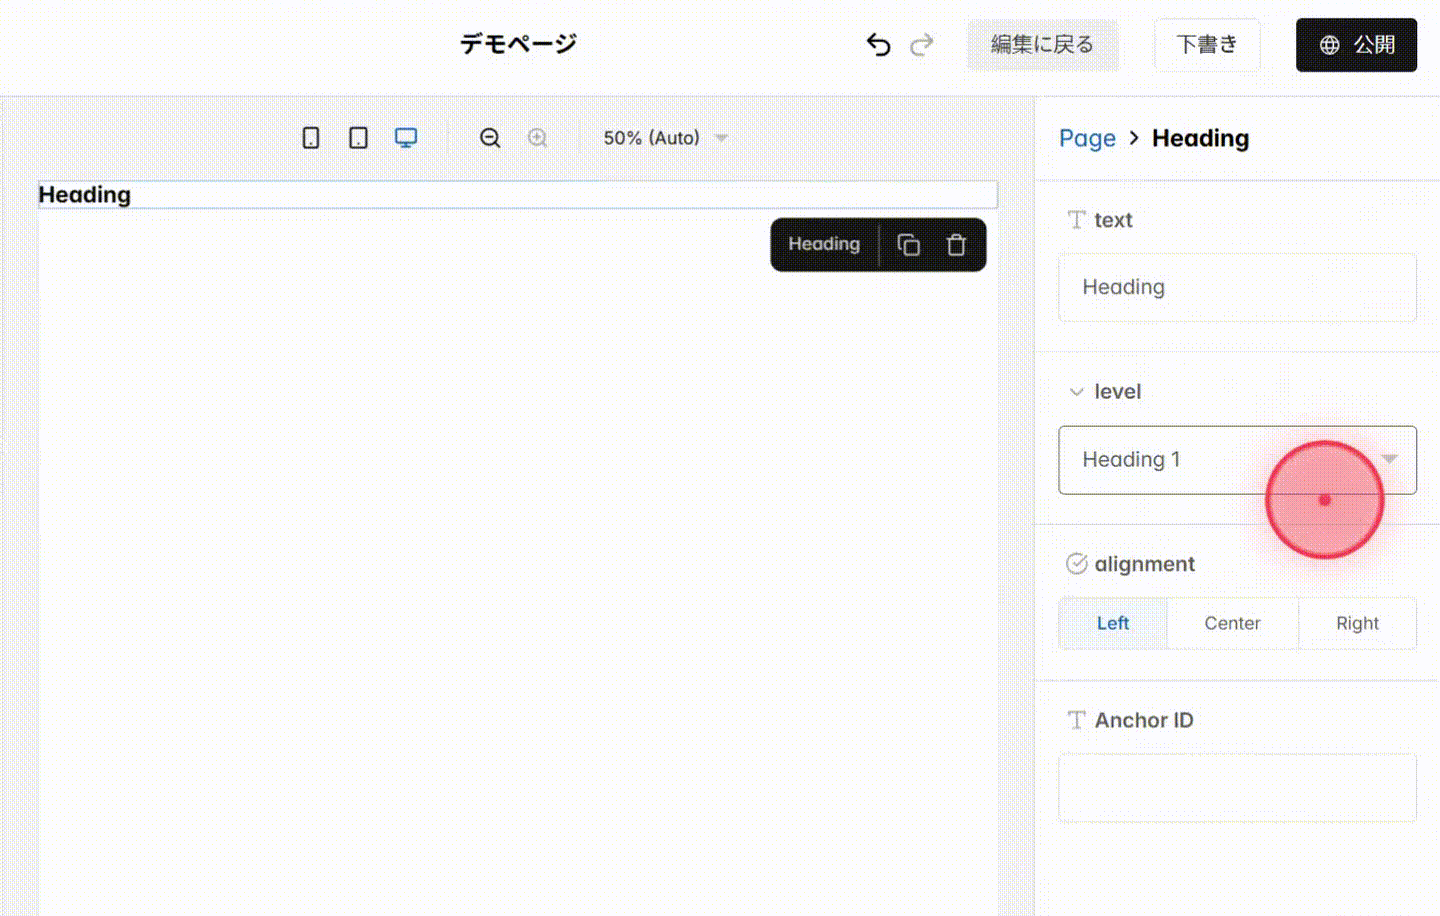
Task: Click the 編集に戻る button
Action: [1043, 44]
